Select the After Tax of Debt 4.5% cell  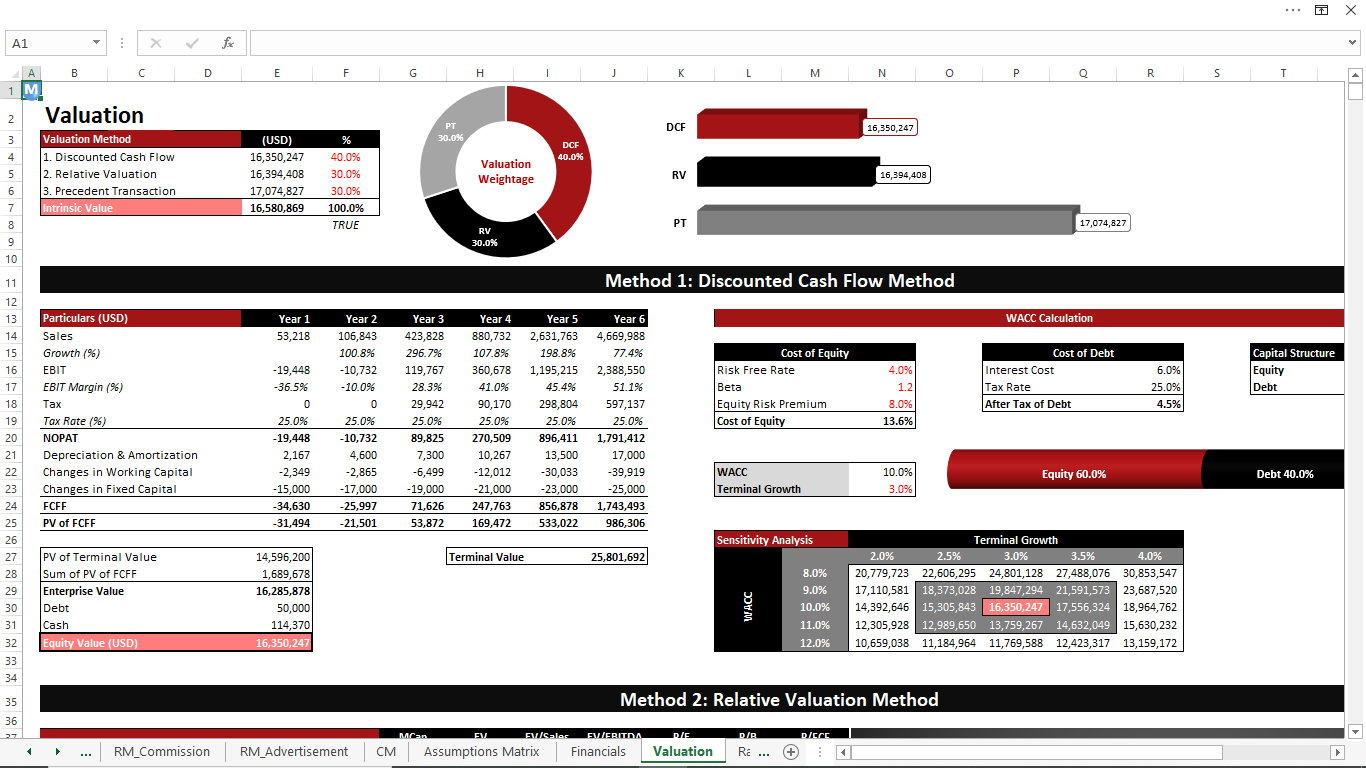1150,404
